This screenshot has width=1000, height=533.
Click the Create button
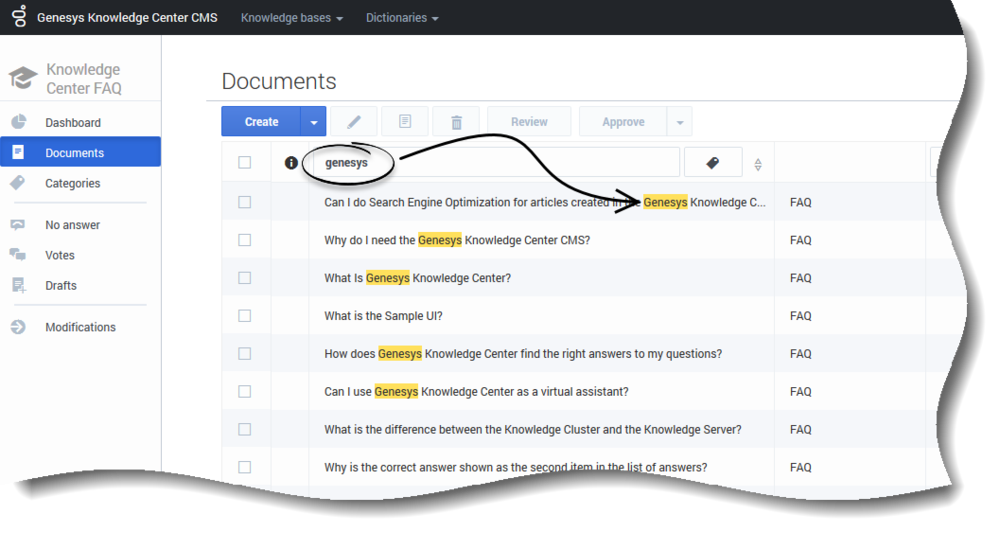[x=261, y=121]
